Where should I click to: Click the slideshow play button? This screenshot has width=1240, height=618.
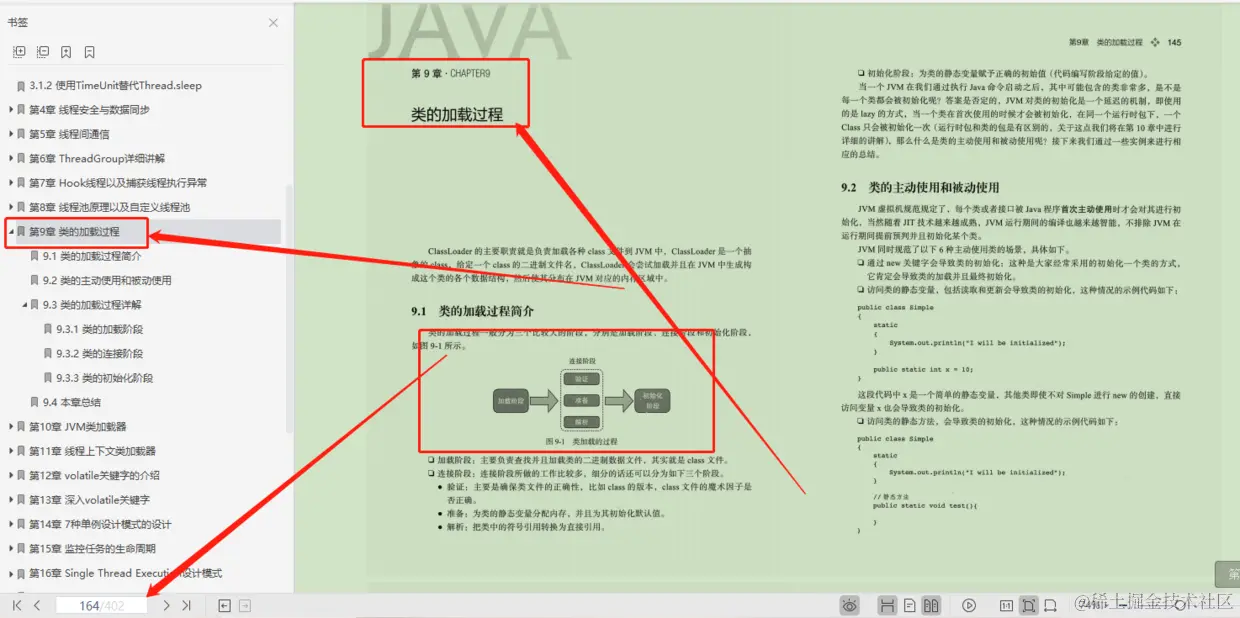(969, 605)
